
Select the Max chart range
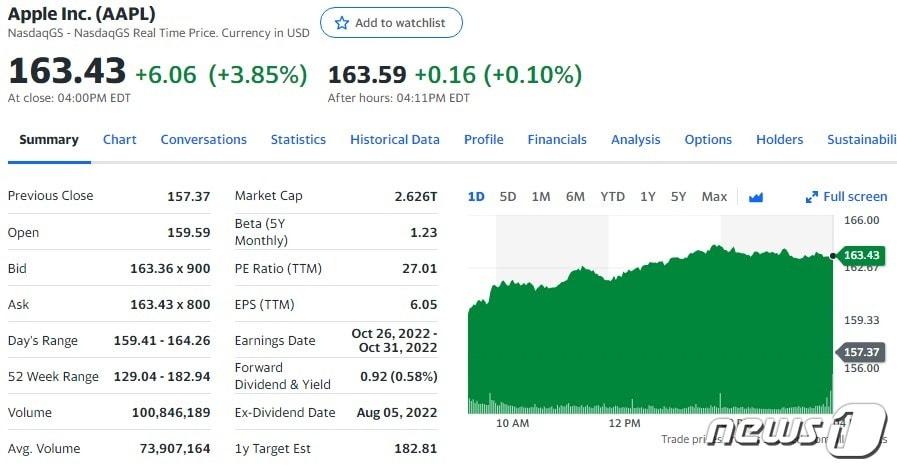[x=714, y=197]
